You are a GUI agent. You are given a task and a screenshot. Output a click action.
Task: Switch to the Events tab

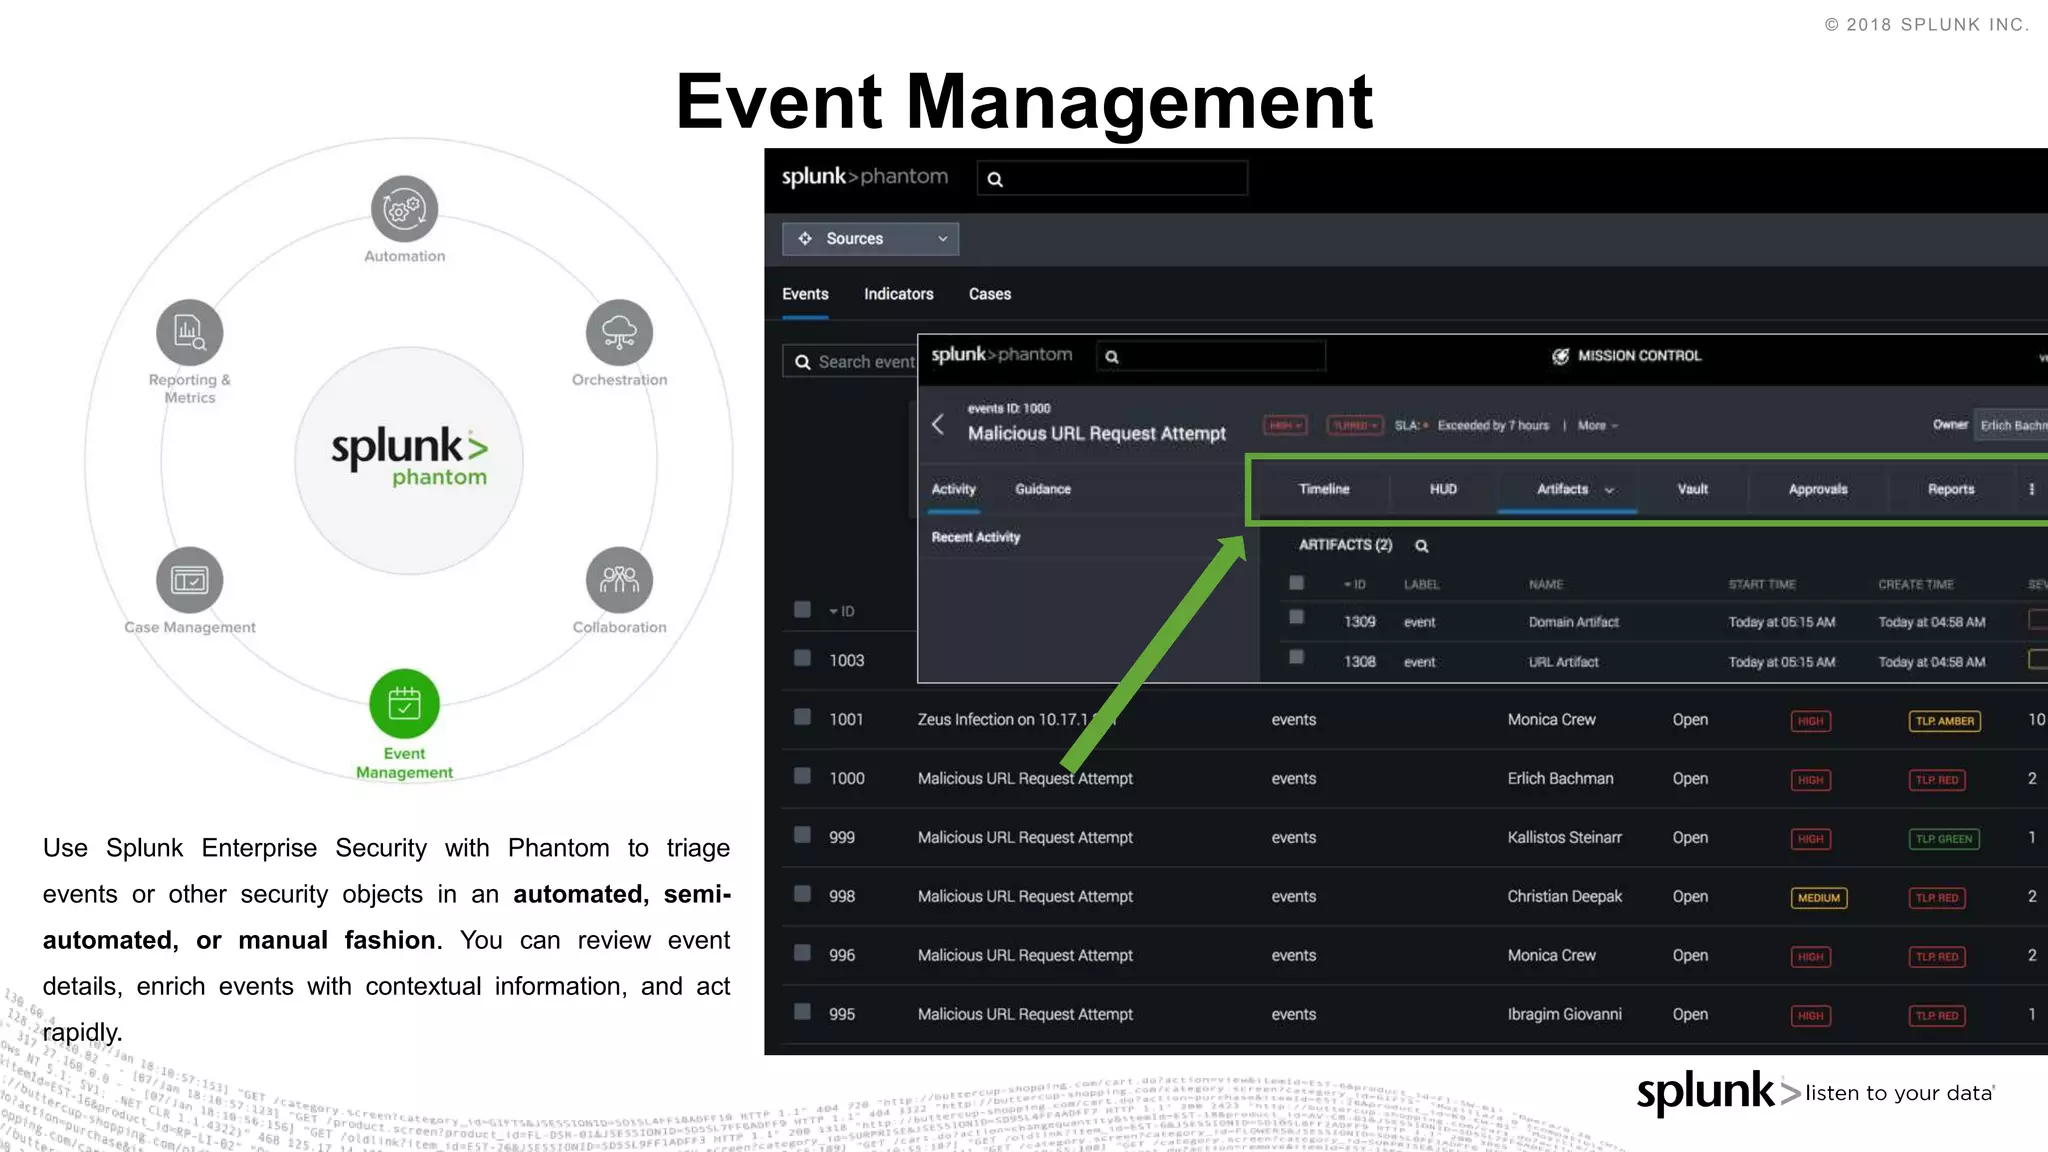coord(805,294)
